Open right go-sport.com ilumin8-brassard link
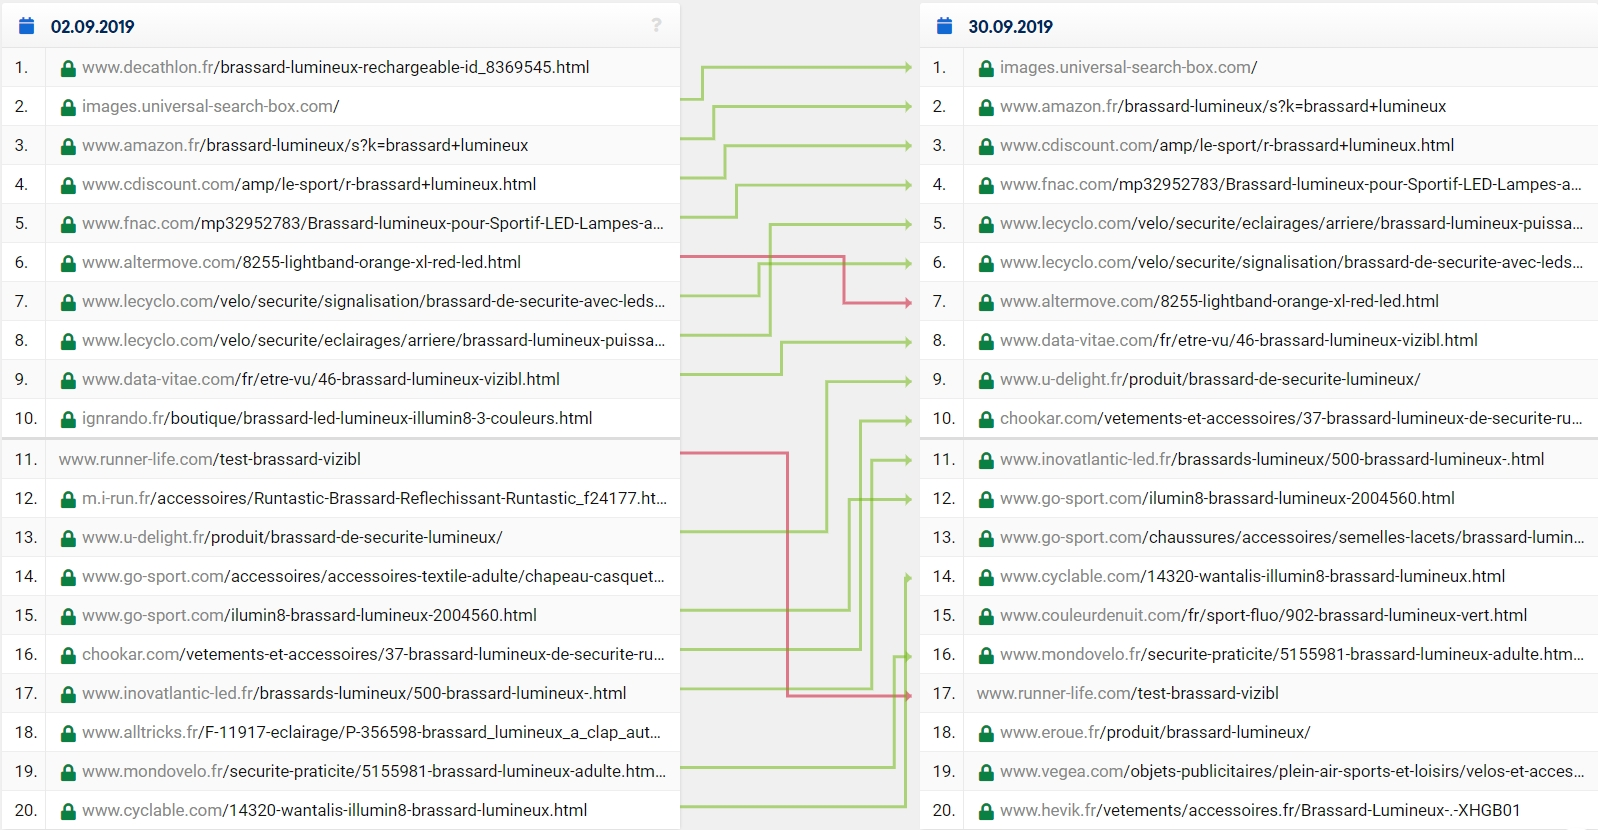The width and height of the screenshot is (1598, 830). (x=1227, y=498)
